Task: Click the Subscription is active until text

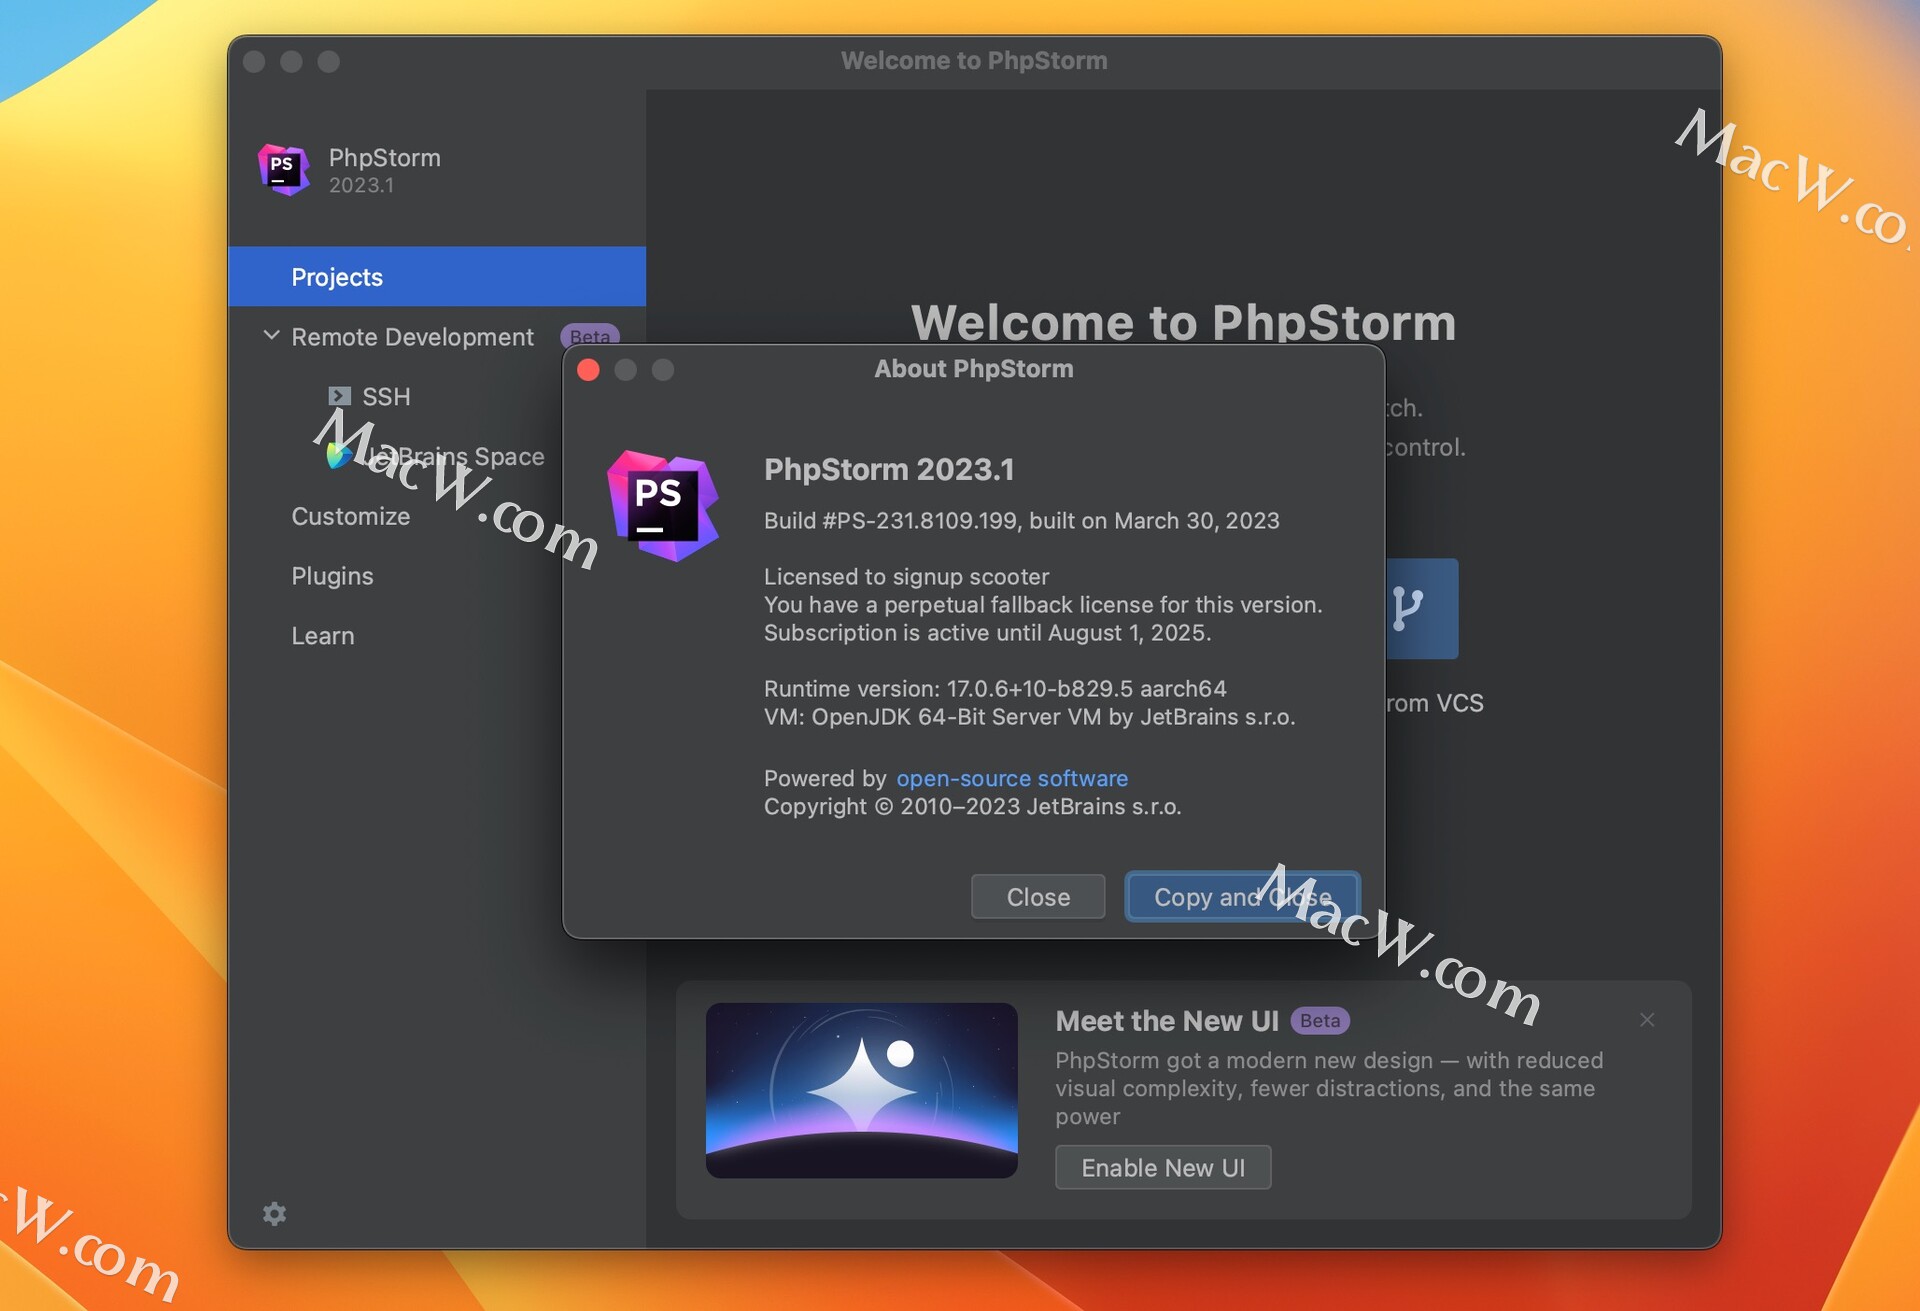Action: point(988,633)
